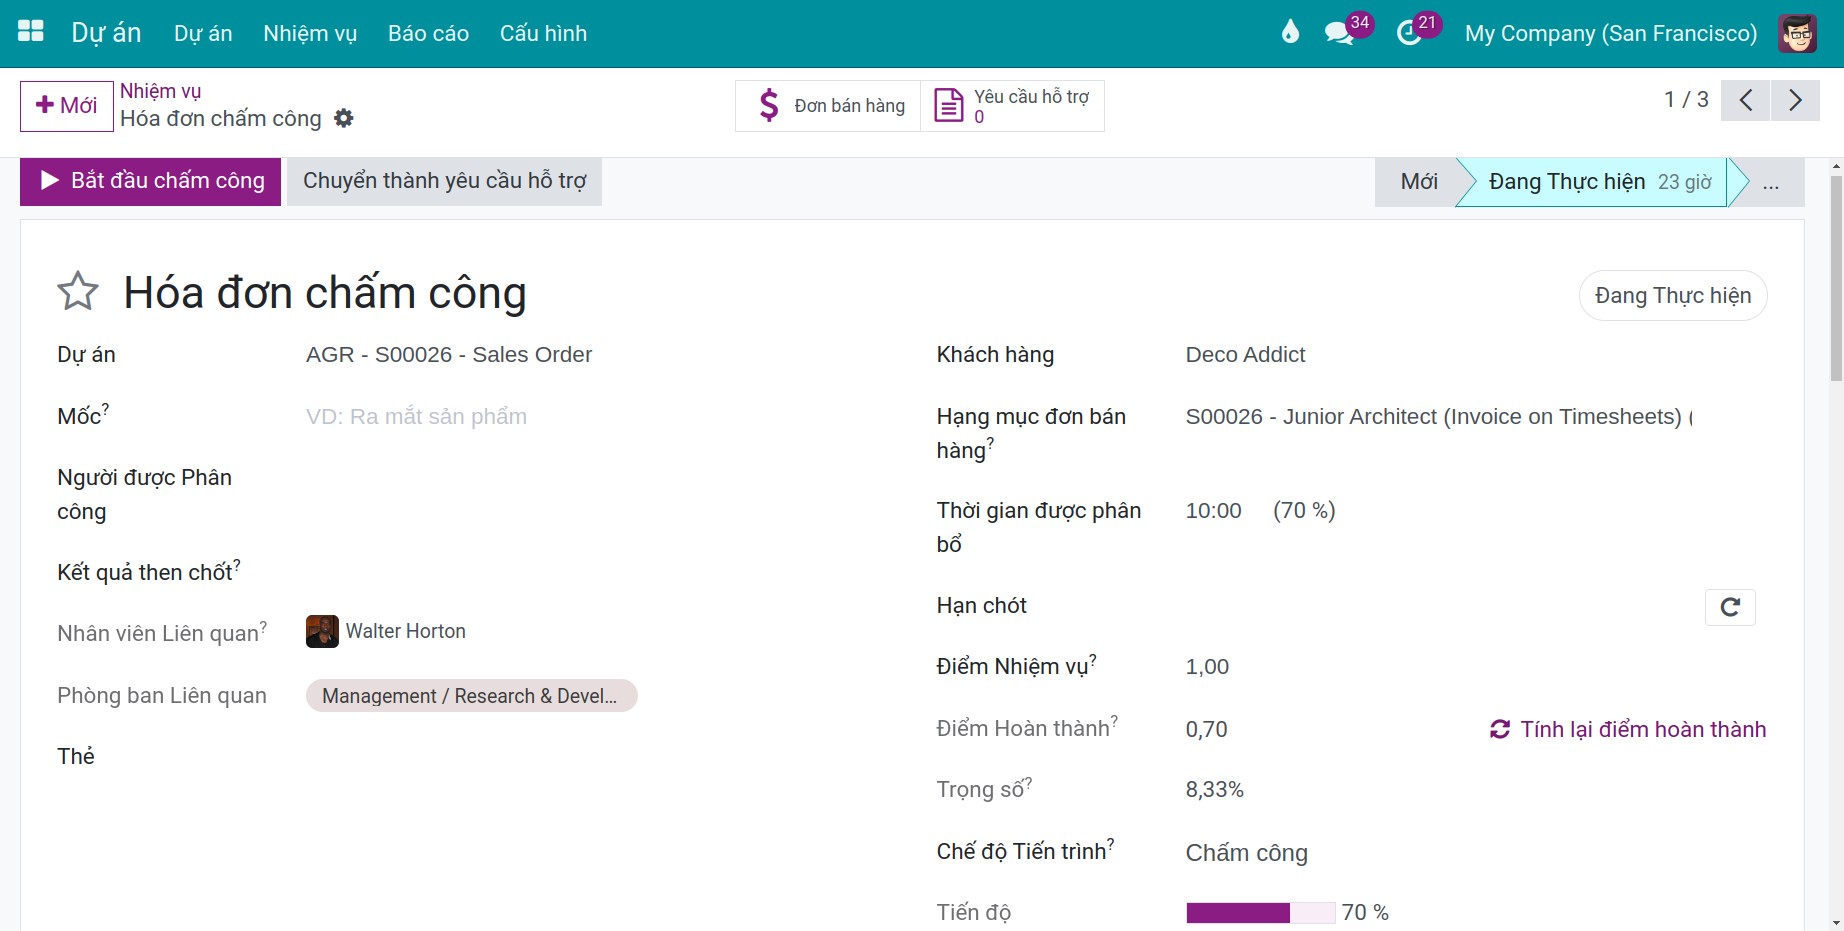Image resolution: width=1844 pixels, height=931 pixels.
Task: Select the Đang Thực hiện stage
Action: (x=1598, y=182)
